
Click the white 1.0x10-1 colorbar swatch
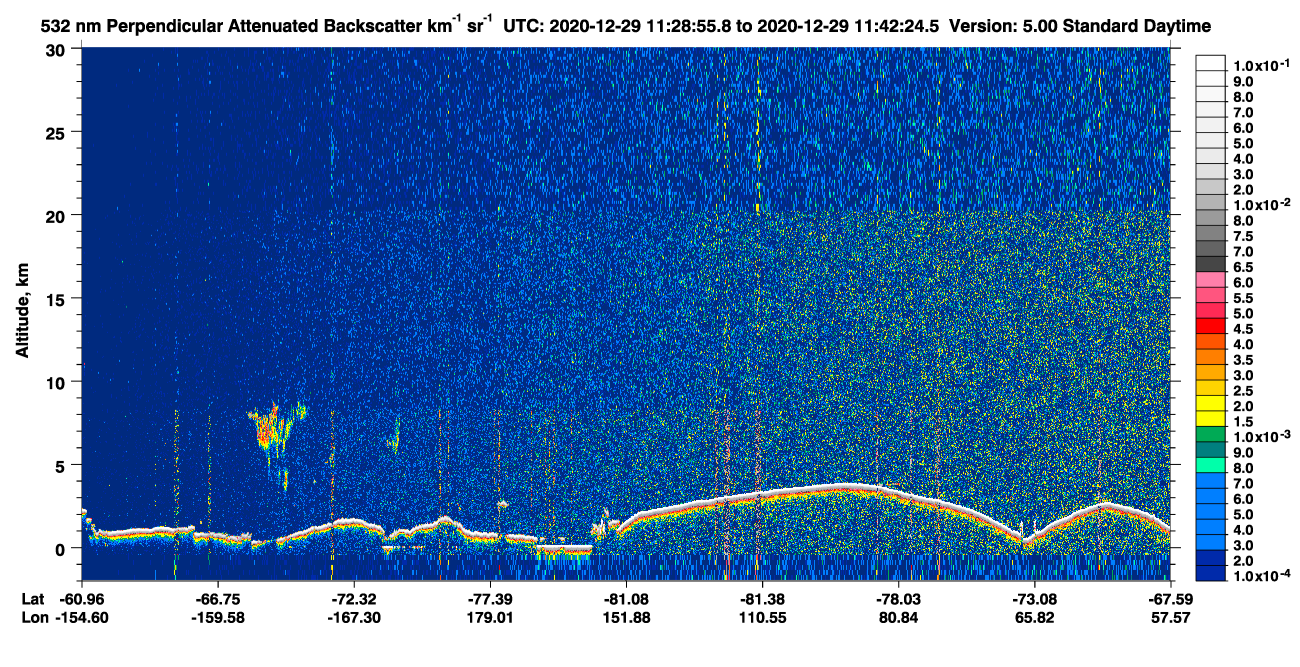click(1210, 63)
